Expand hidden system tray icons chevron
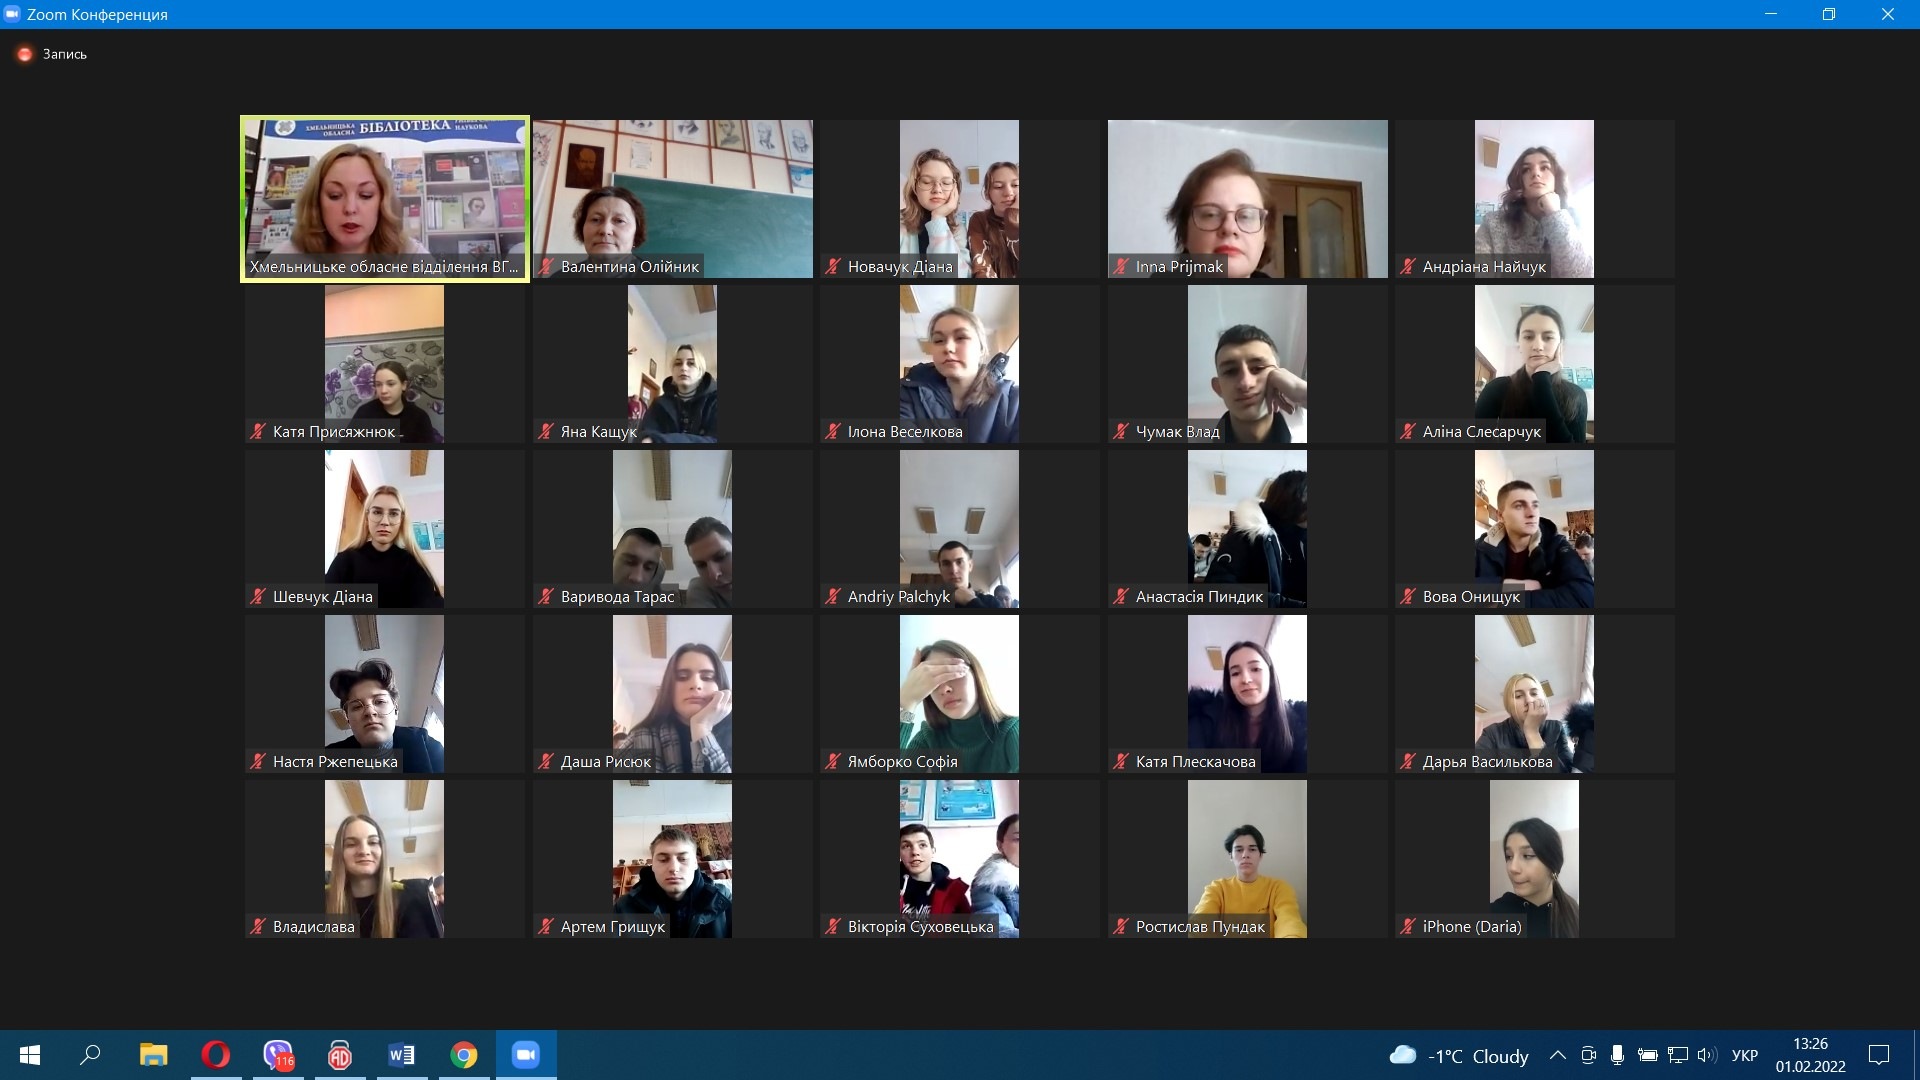This screenshot has width=1920, height=1080. (1557, 1055)
